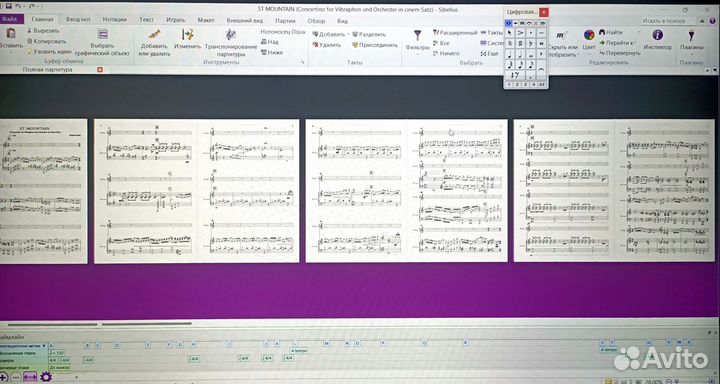Add an ossia staff Ниже (below)

tap(272, 52)
